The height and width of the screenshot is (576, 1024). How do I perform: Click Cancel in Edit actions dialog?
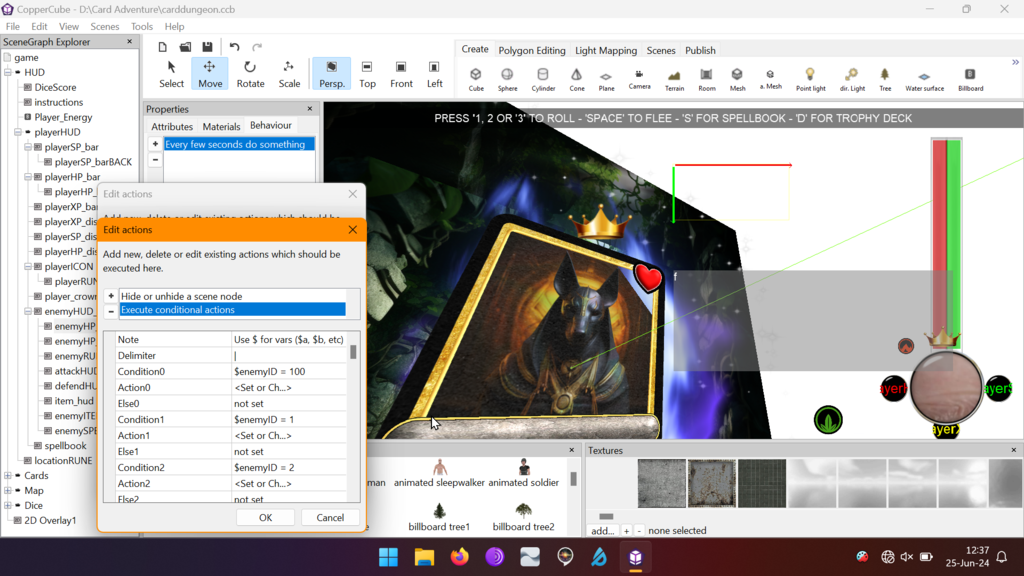pos(330,517)
